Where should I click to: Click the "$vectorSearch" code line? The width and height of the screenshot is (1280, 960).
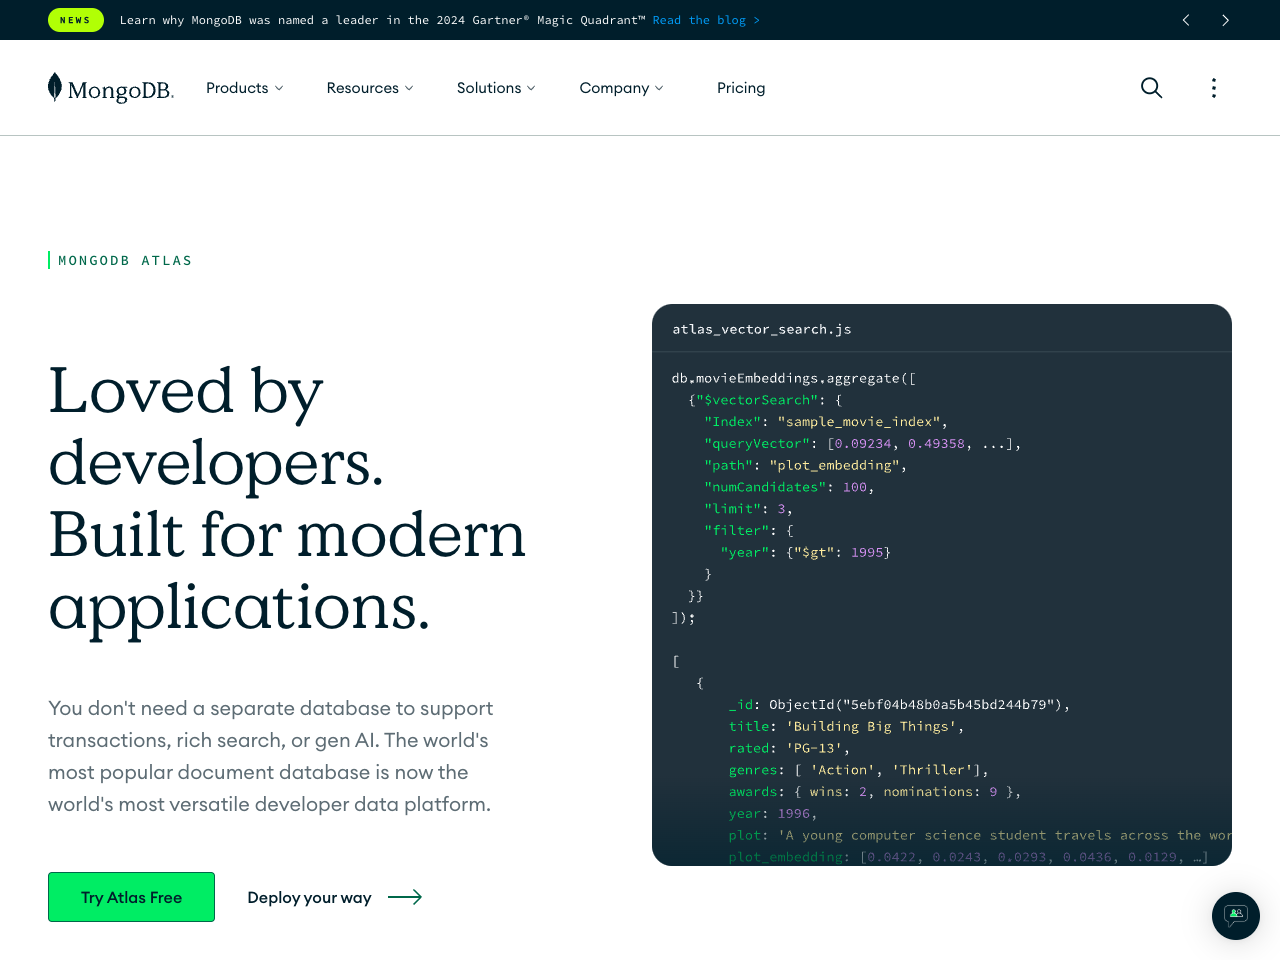[x=766, y=400]
